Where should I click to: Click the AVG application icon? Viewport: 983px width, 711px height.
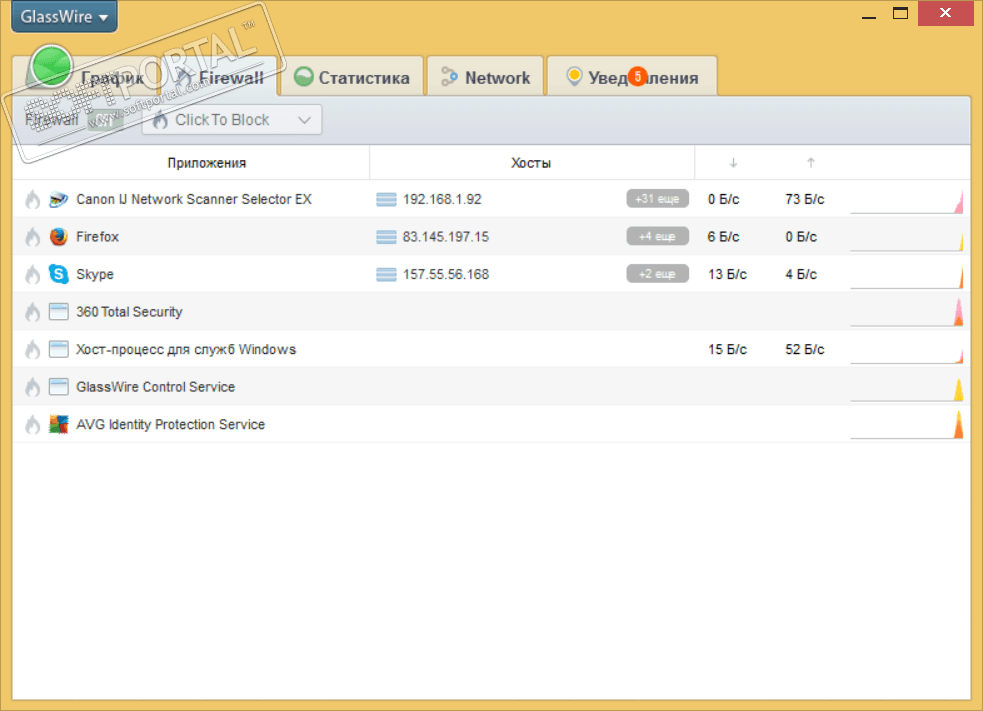58,424
